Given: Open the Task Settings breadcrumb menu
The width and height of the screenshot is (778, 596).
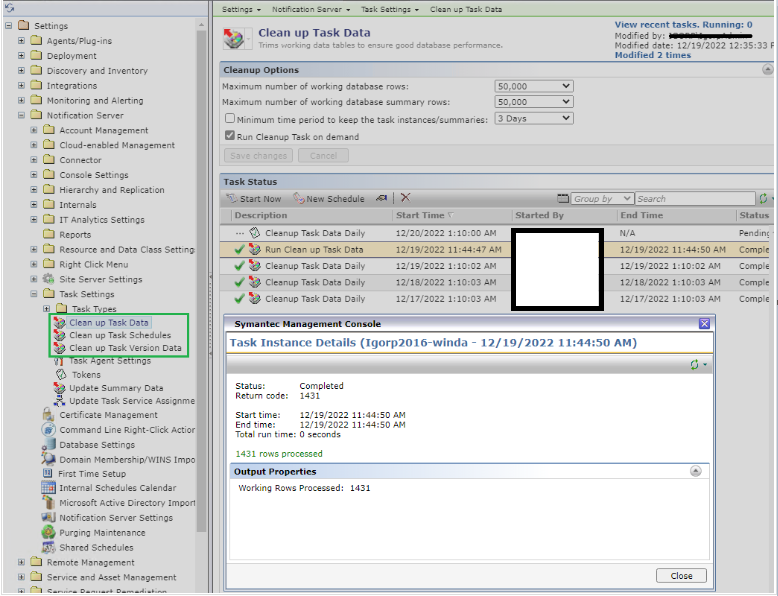Looking at the screenshot, I should pyautogui.click(x=389, y=8).
